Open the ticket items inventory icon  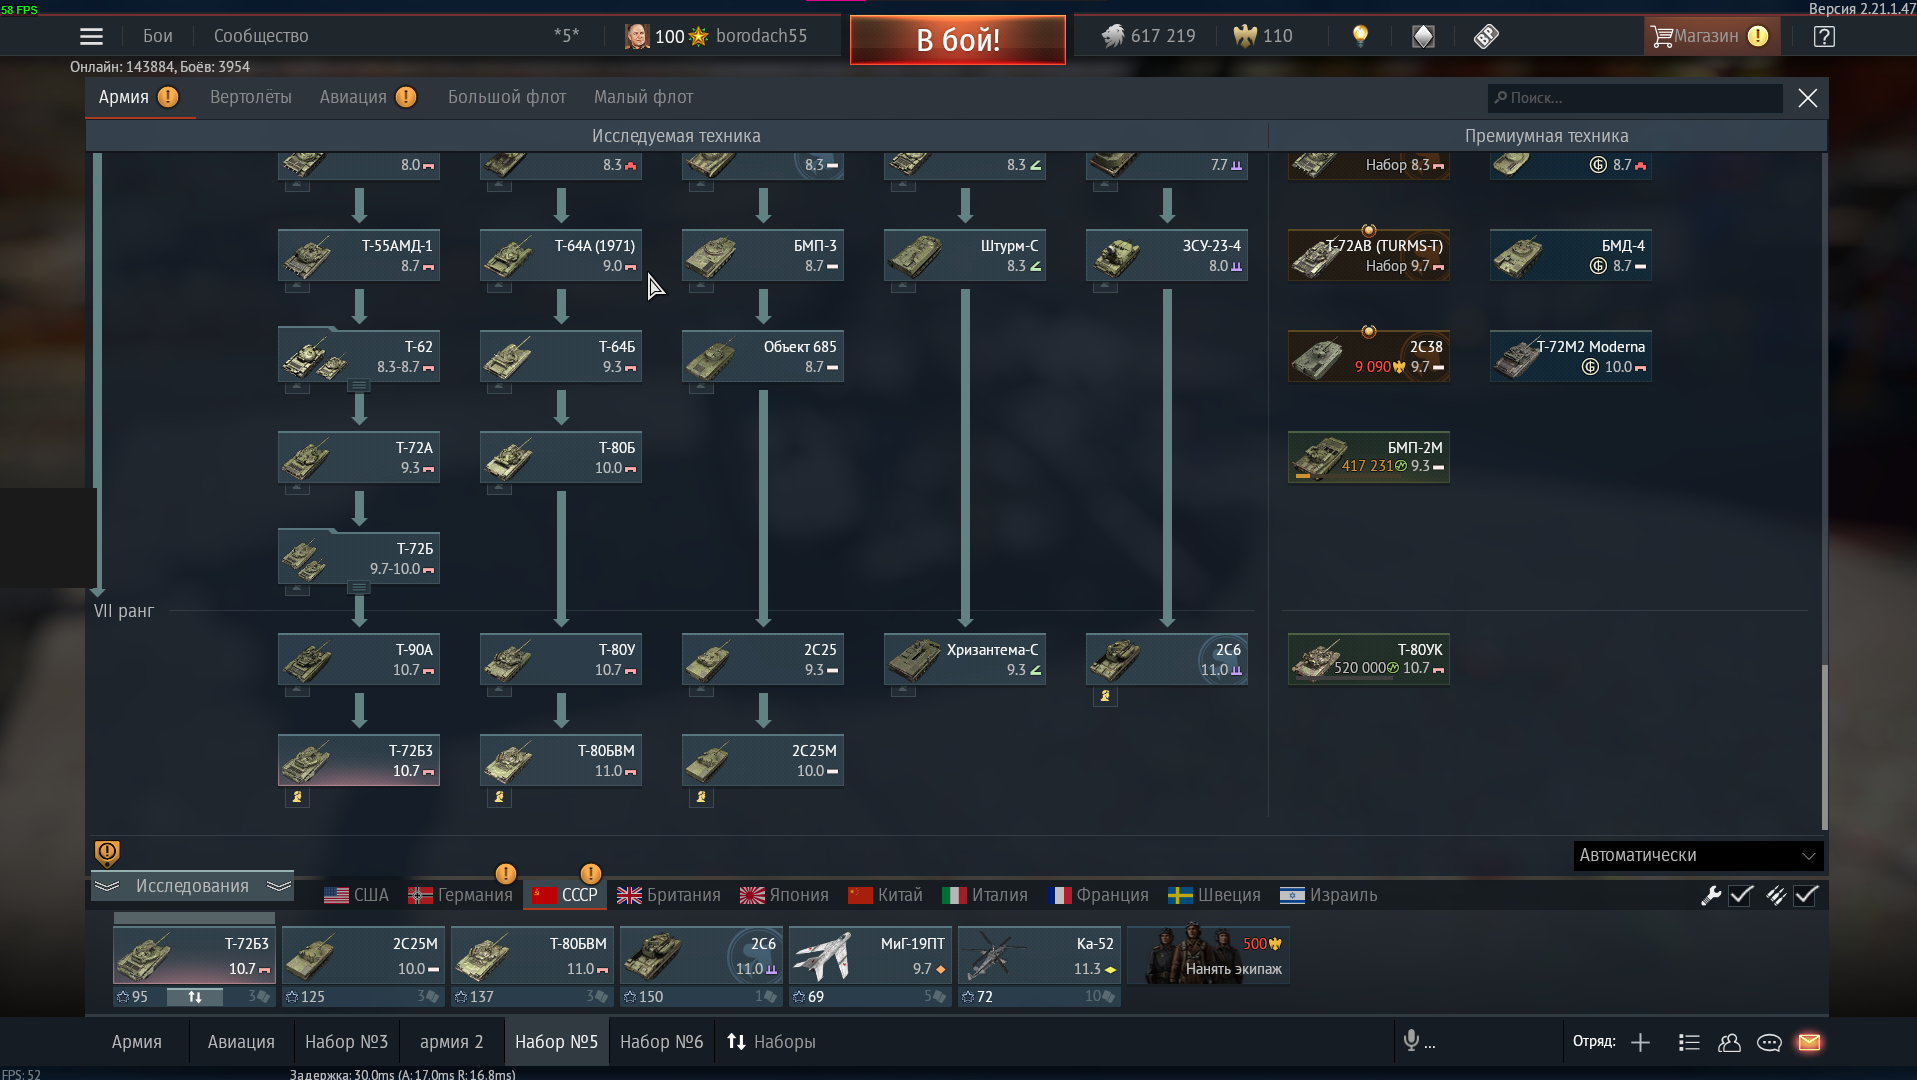[1486, 36]
